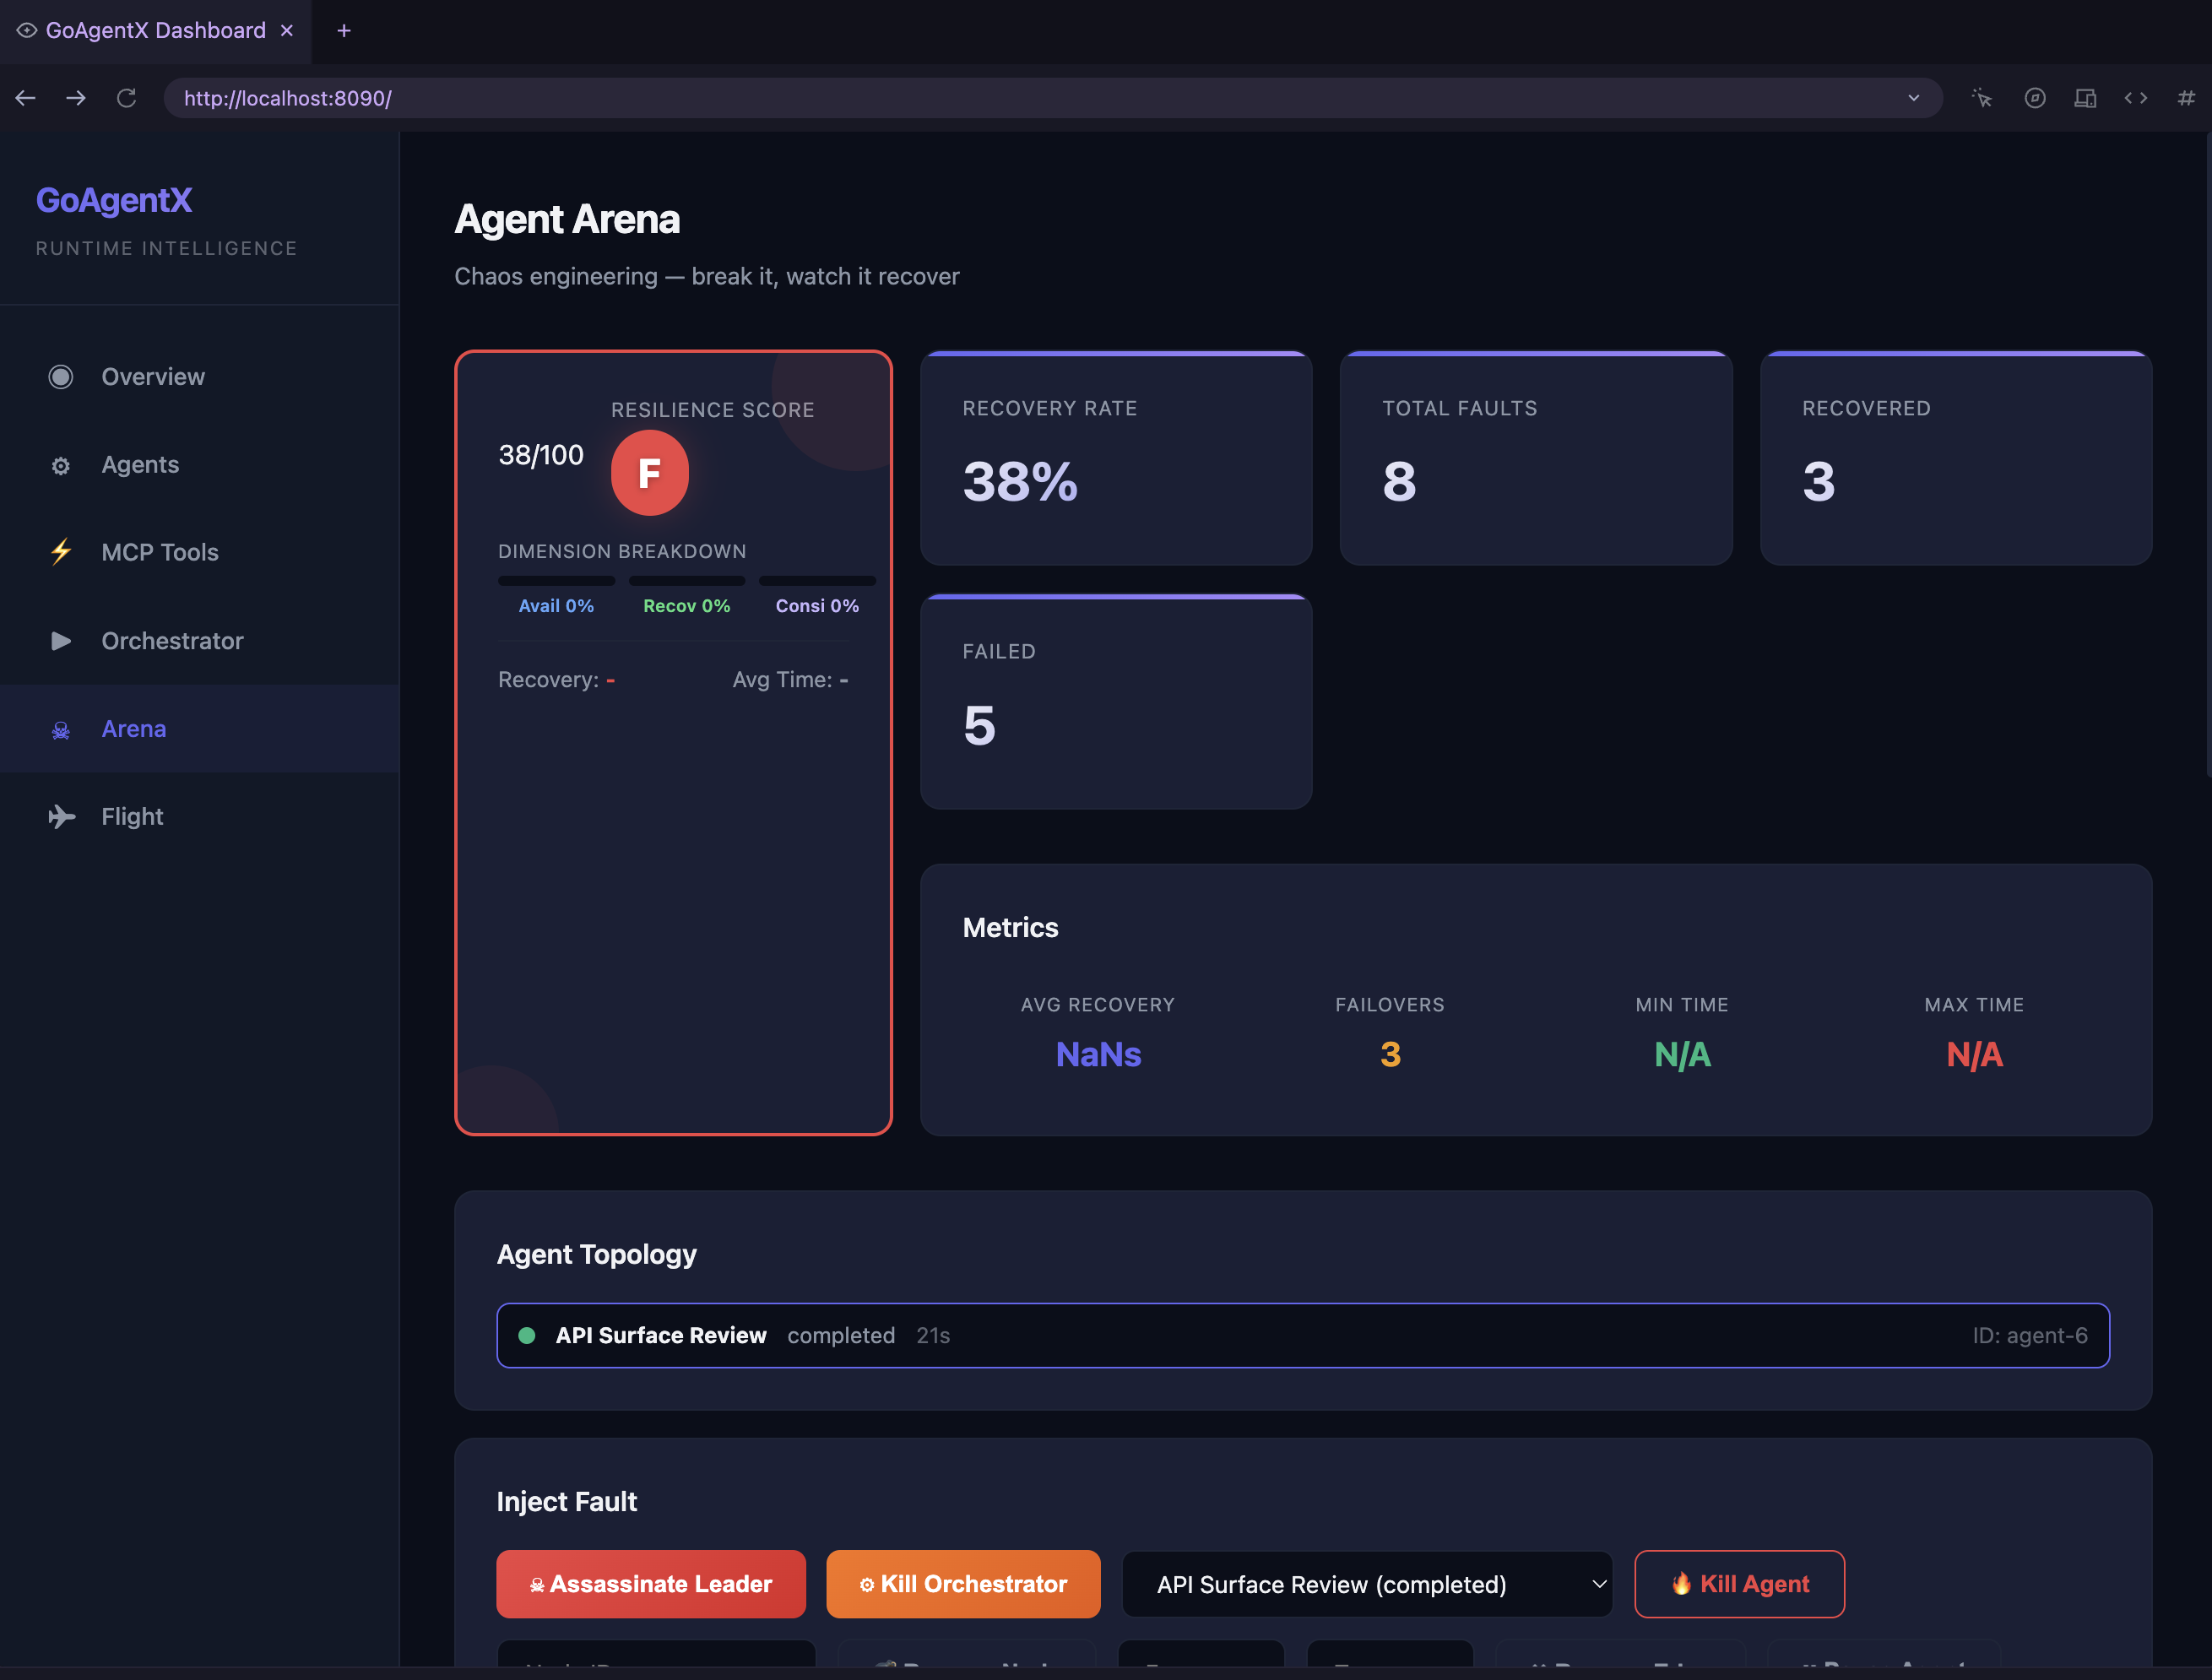Click the Overview circle icon
Screen dimensions: 2212x1680
click(61, 377)
